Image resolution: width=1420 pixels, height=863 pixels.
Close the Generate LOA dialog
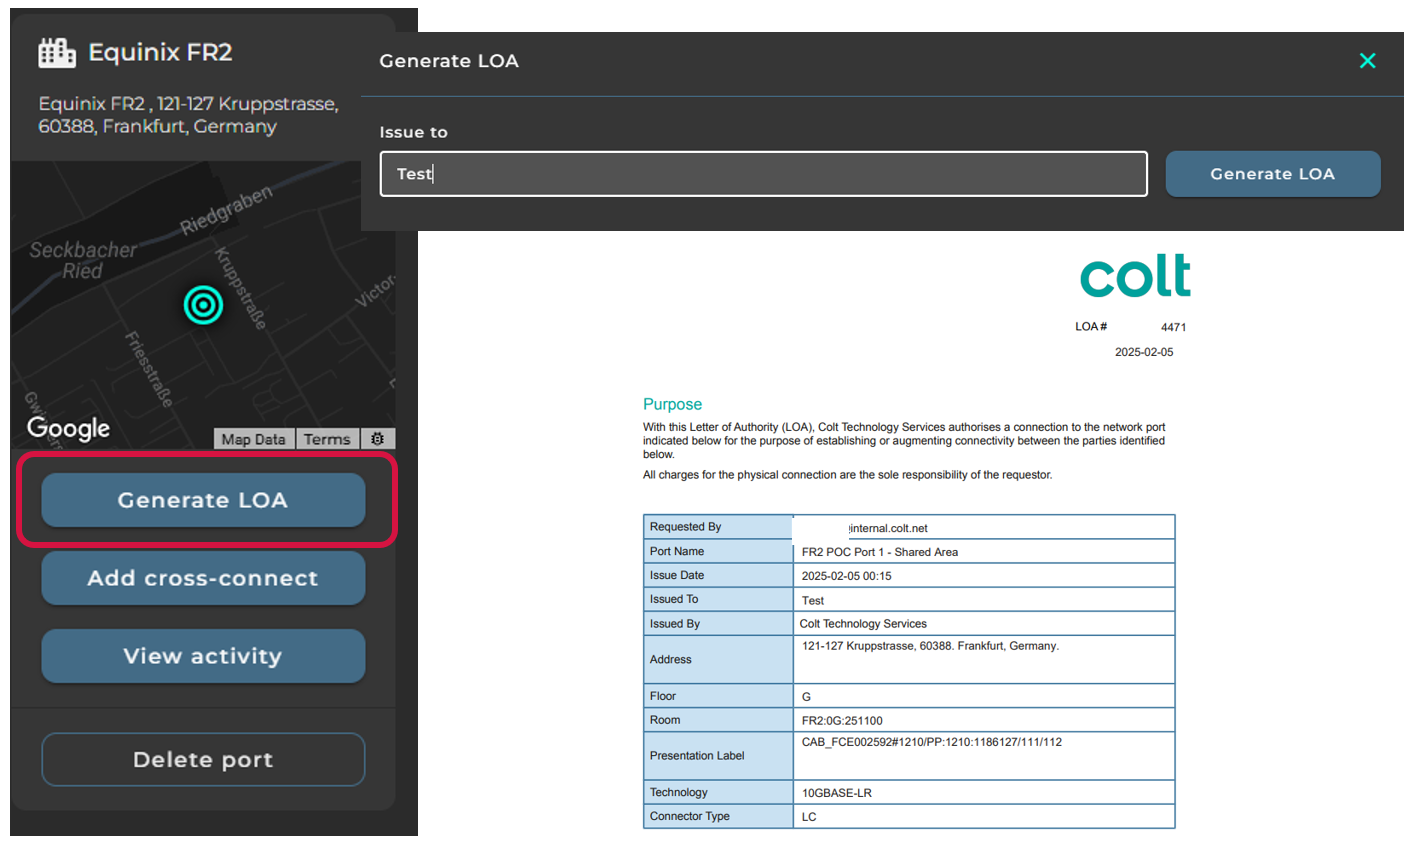pyautogui.click(x=1367, y=61)
